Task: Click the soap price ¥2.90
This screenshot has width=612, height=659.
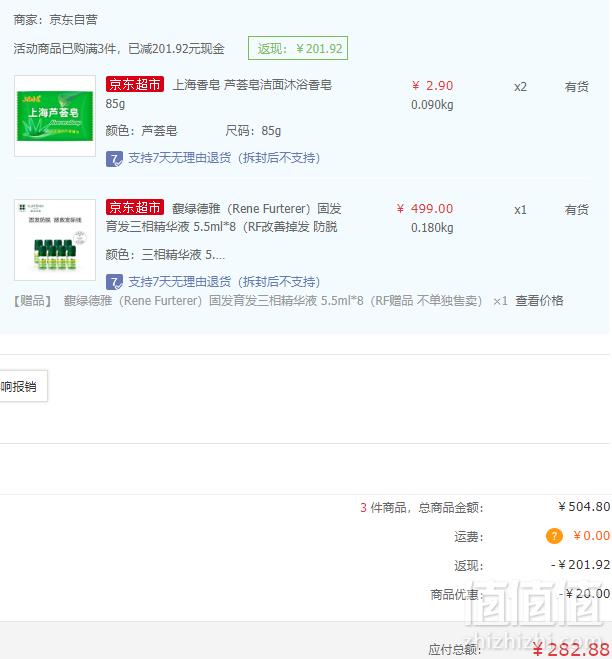Action: click(x=433, y=86)
